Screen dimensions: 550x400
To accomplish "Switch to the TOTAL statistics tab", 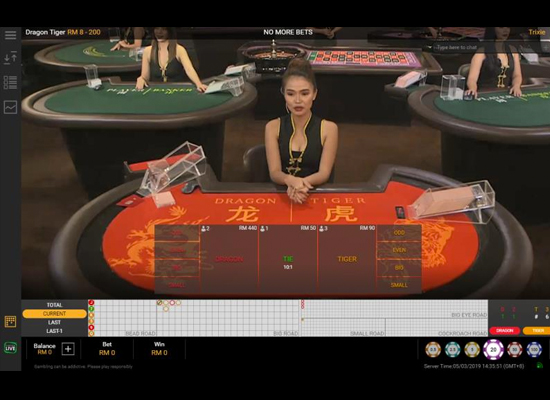I will click(54, 305).
